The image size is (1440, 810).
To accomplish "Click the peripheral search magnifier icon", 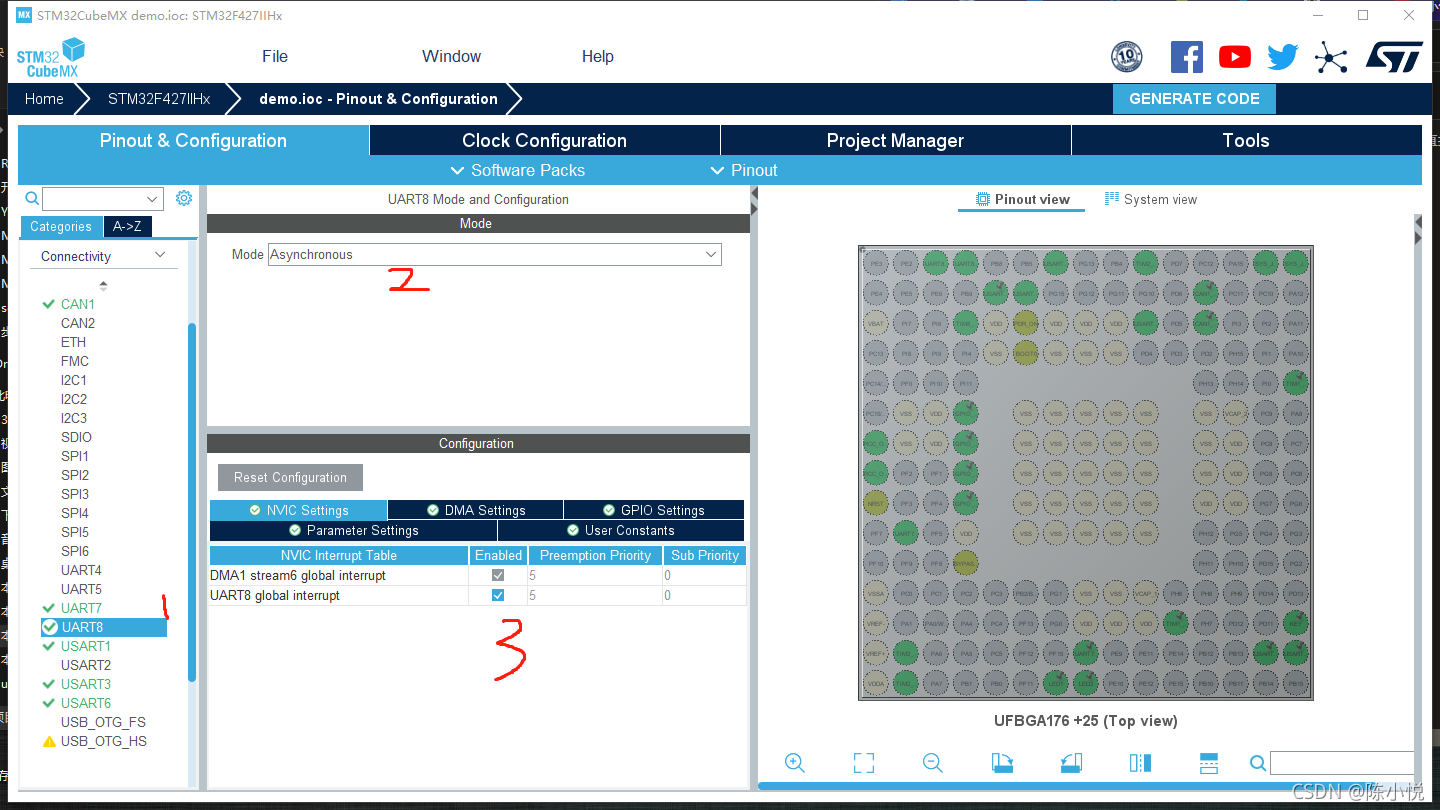I will click(x=32, y=199).
